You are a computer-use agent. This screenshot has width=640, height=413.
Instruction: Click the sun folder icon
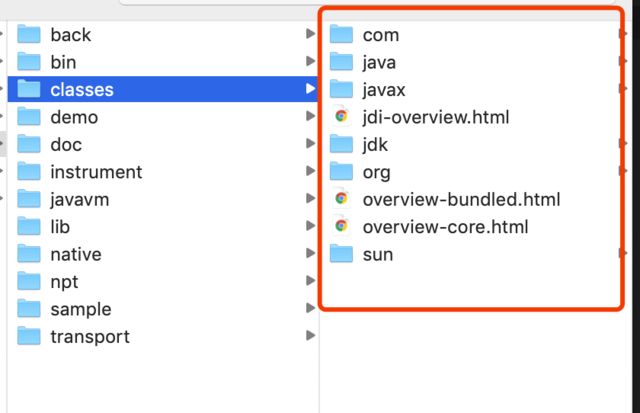point(342,254)
